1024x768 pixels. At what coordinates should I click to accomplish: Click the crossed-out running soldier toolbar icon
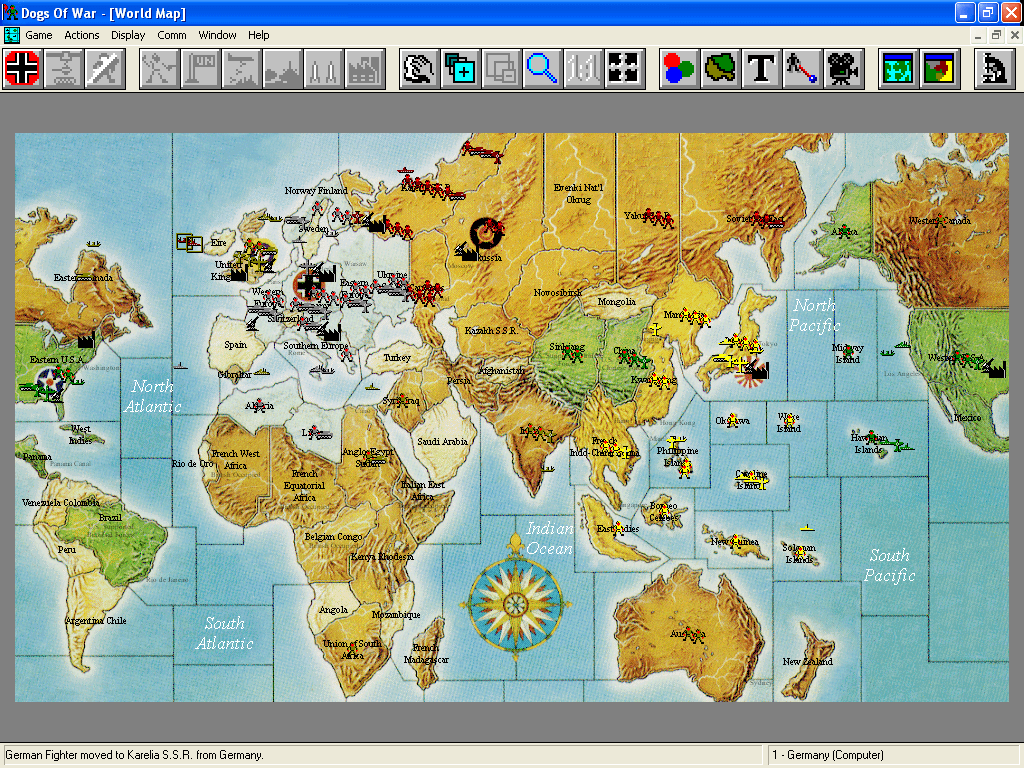click(104, 69)
